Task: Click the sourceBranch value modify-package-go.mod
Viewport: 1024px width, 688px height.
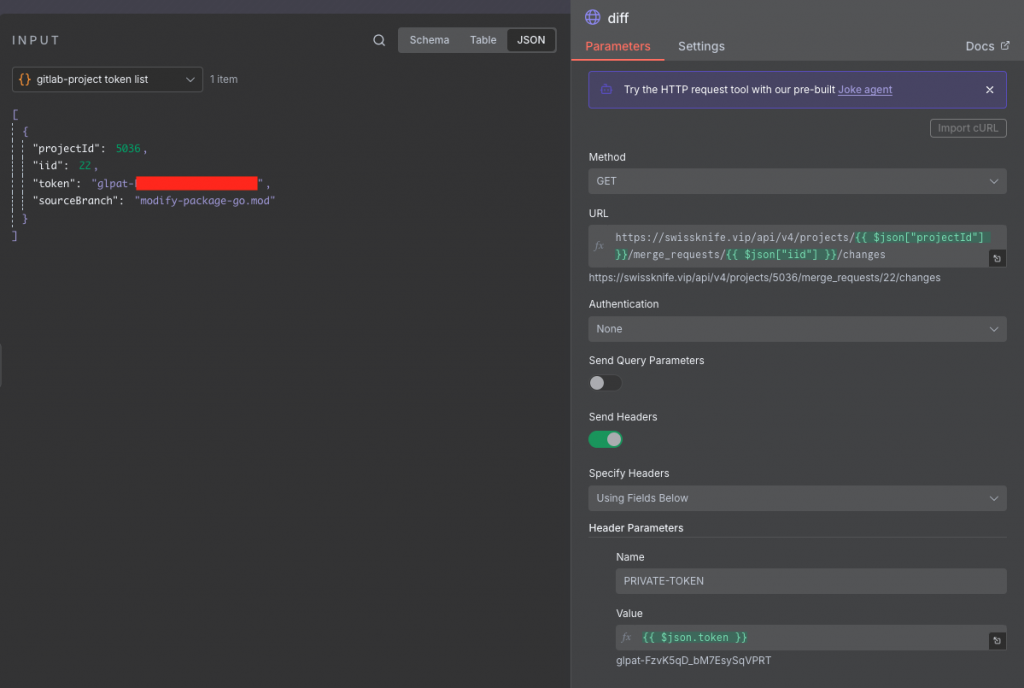Action: pyautogui.click(x=204, y=200)
